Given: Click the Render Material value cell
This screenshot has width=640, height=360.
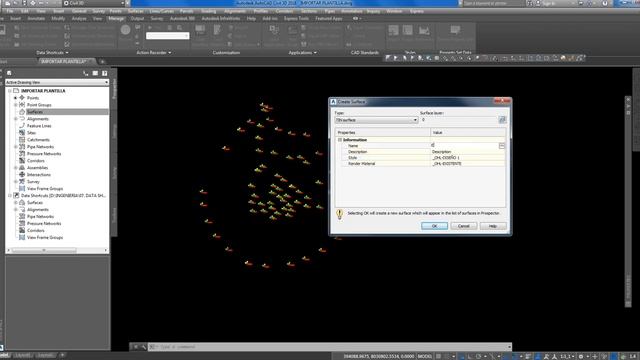Looking at the screenshot, I should [468, 164].
